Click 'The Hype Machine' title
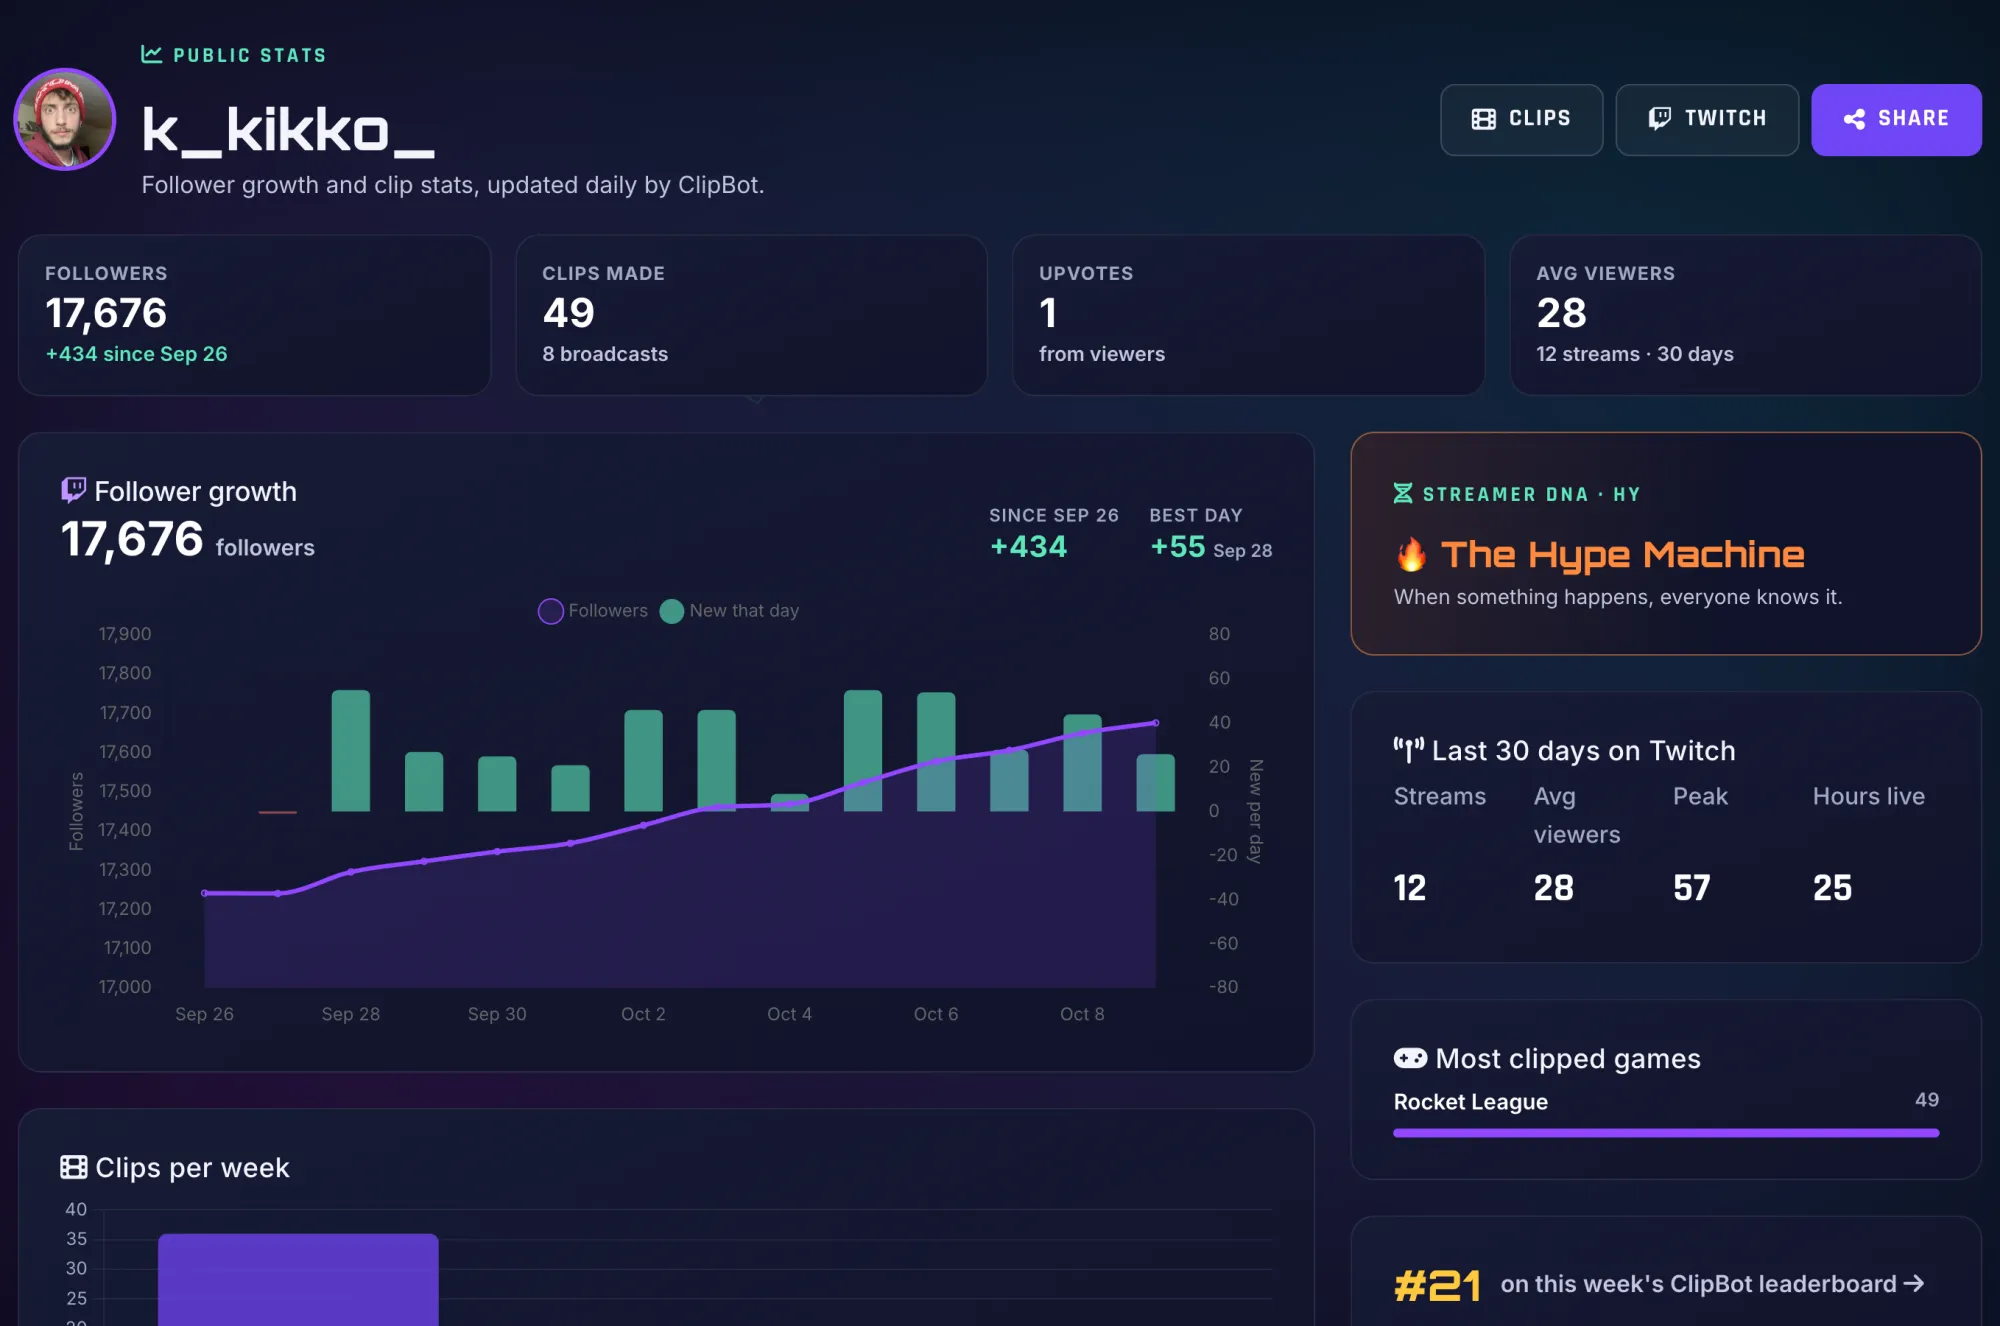Screen dimensions: 2000x1326 1622,554
